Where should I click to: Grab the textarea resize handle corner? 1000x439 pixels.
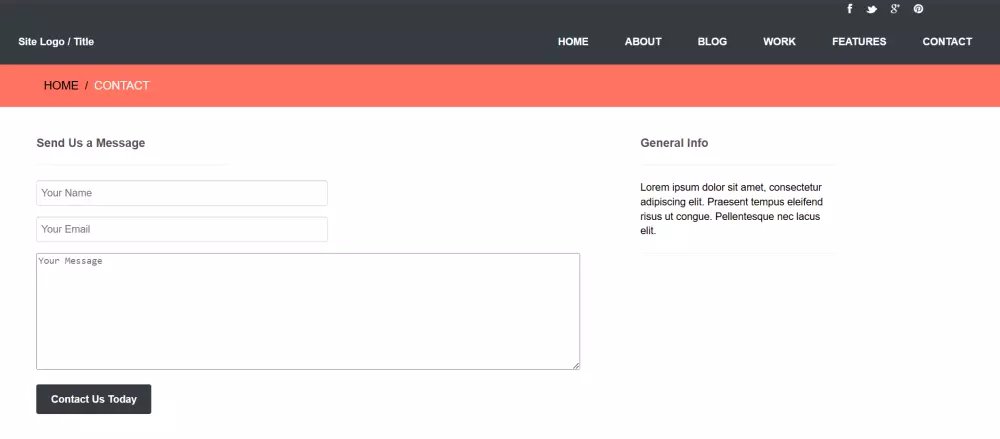coord(576,366)
